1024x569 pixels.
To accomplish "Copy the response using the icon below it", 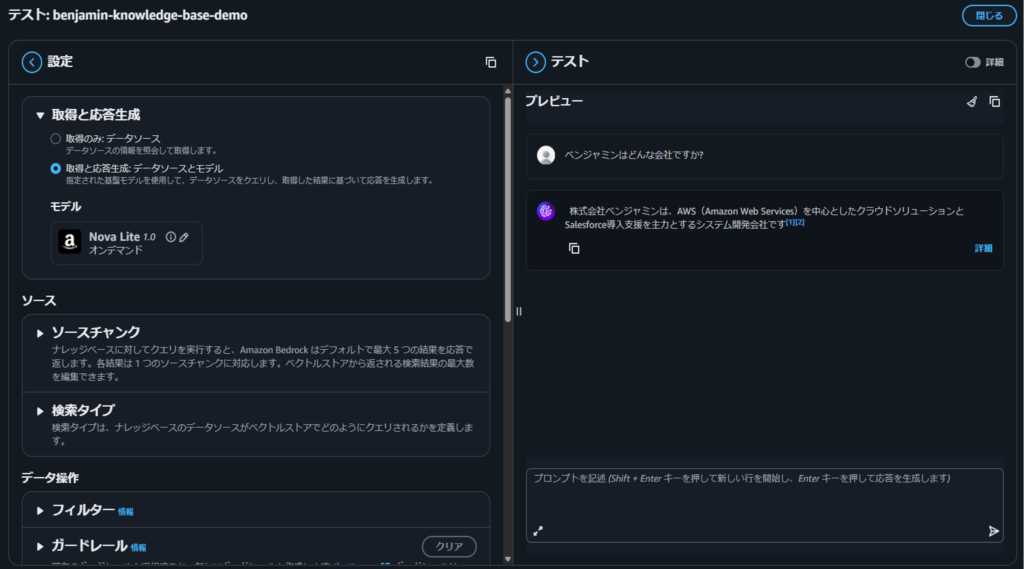I will coord(574,248).
